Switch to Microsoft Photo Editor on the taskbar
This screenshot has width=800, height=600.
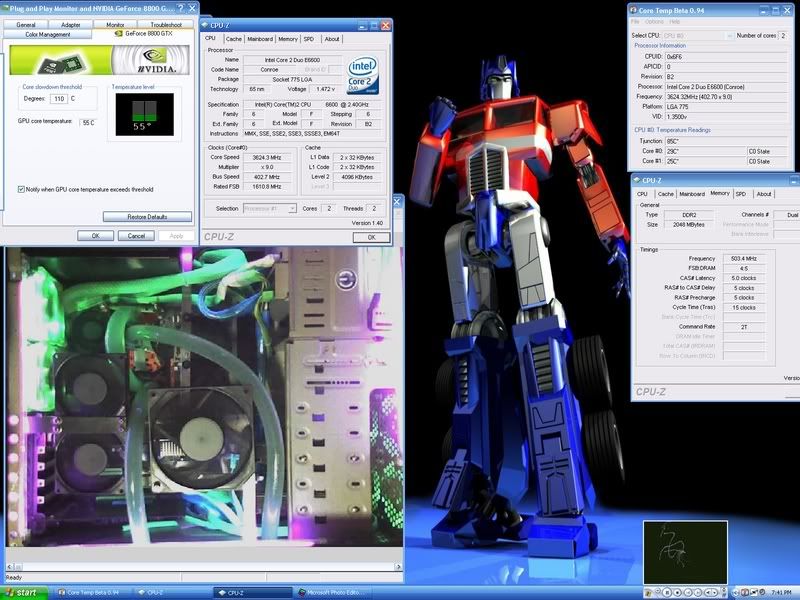[x=333, y=593]
